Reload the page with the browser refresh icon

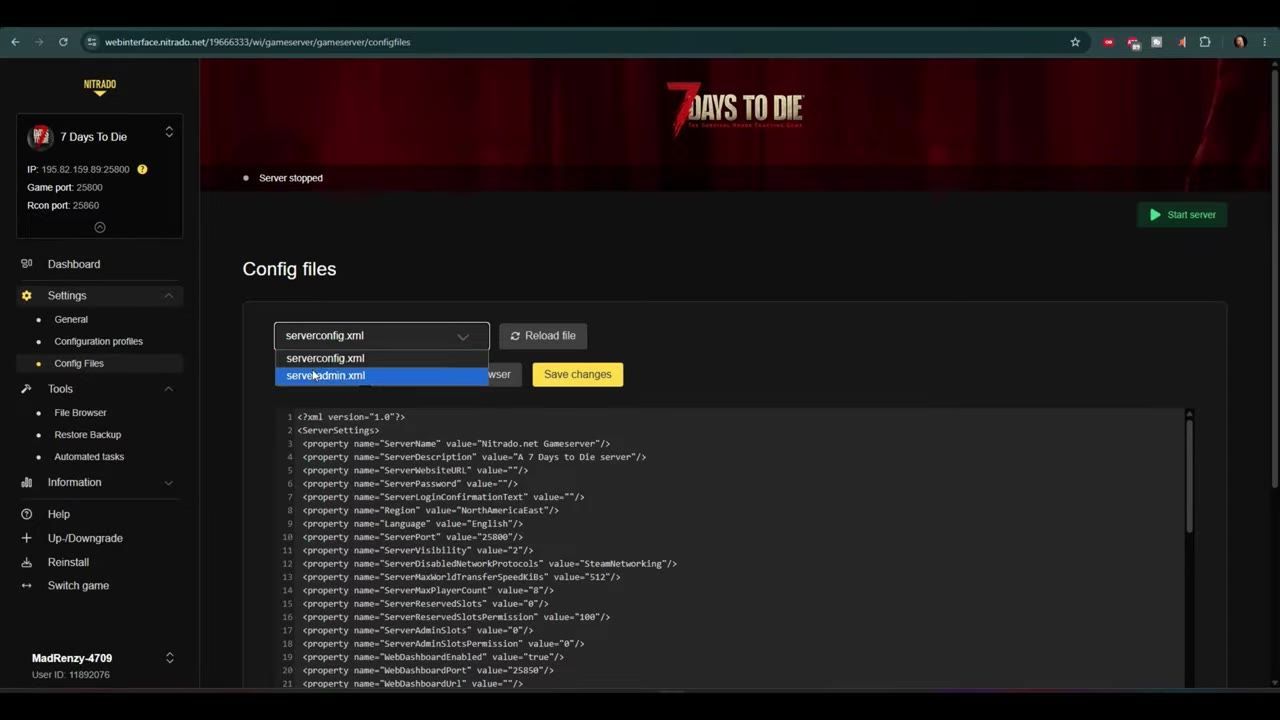click(x=63, y=42)
